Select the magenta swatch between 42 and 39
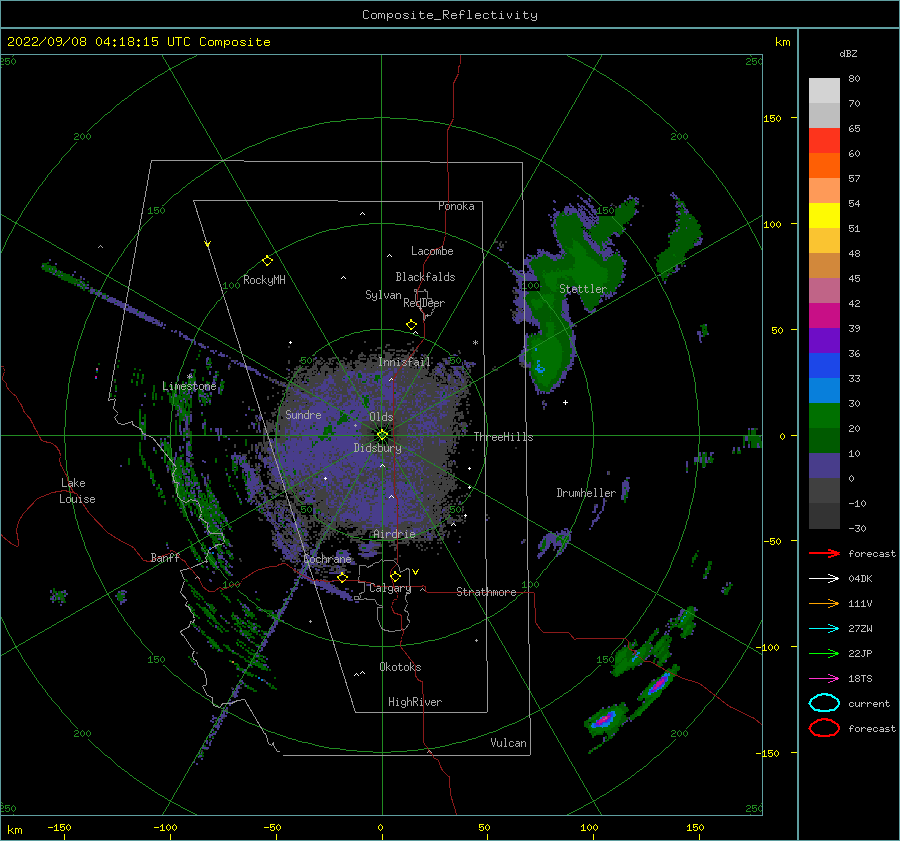Screen dimensions: 900x841 [824, 315]
